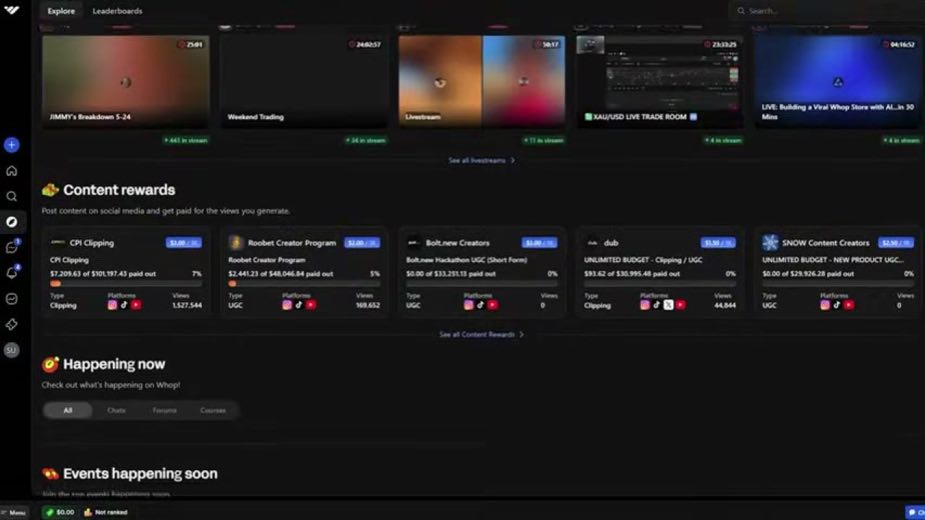Open Weekend Trading livestream thumbnail
Screen dimensions: 925x520
point(304,81)
